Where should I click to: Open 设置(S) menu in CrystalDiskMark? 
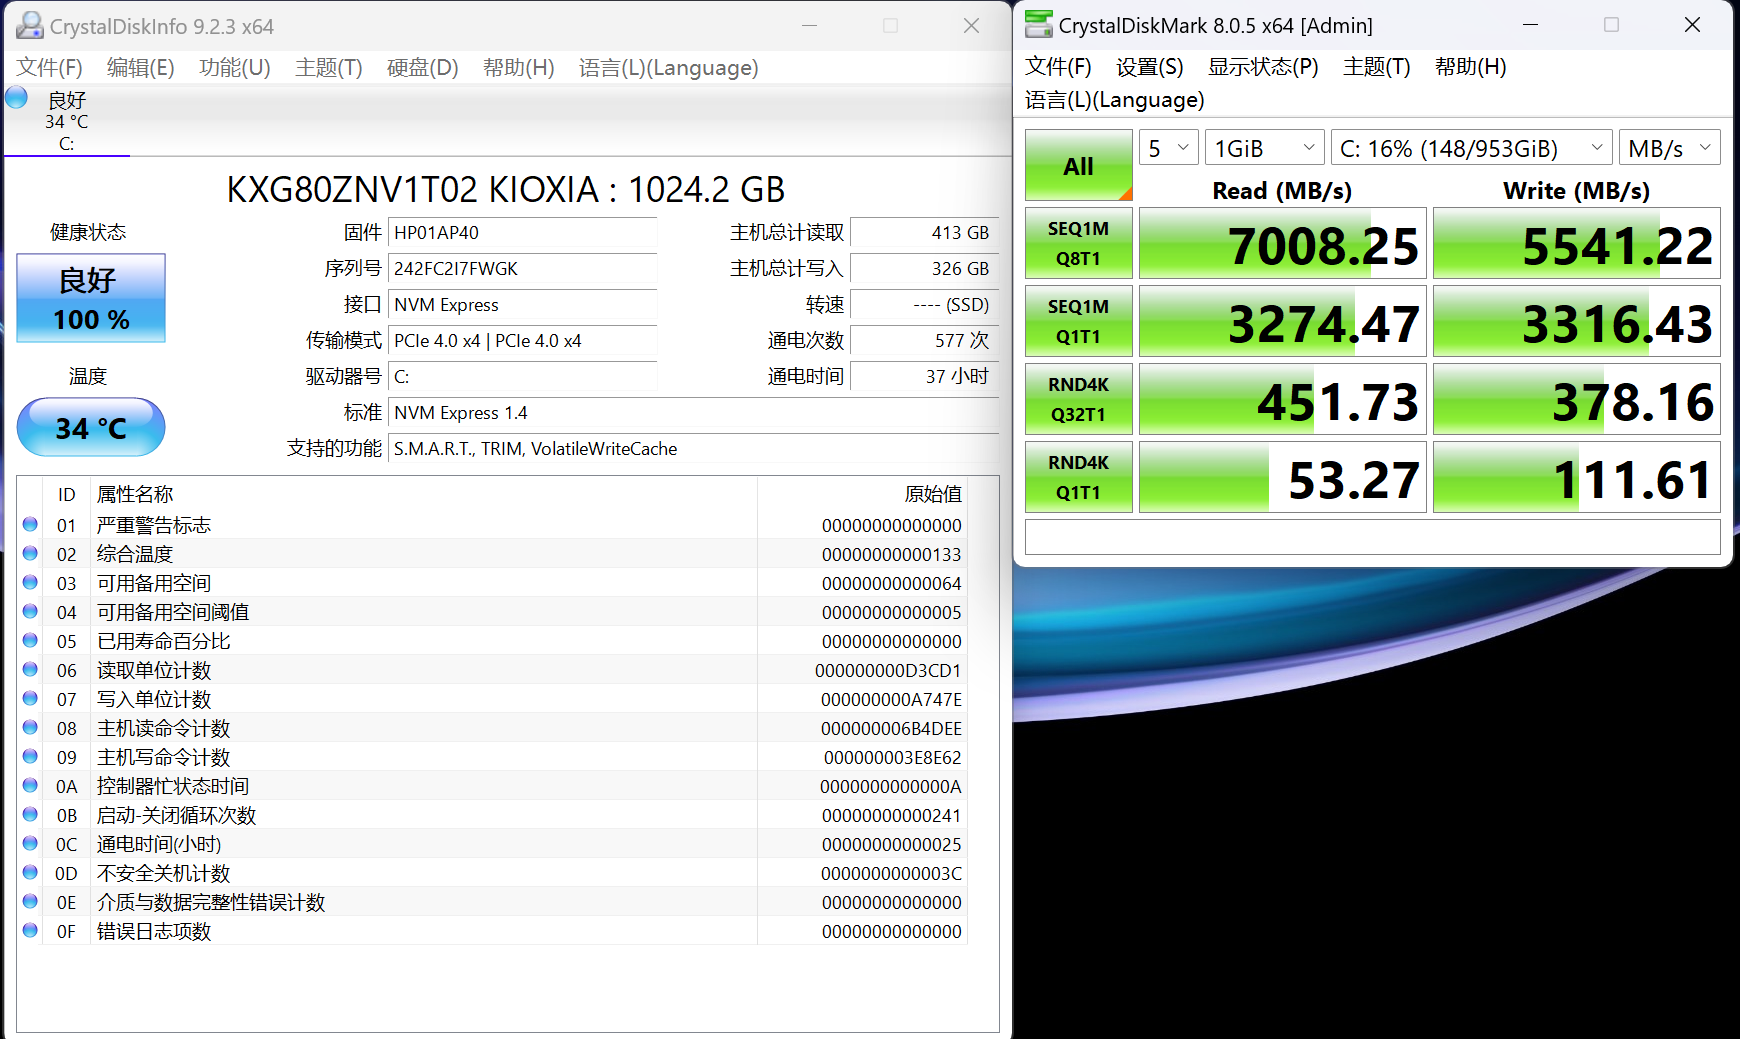[1150, 66]
